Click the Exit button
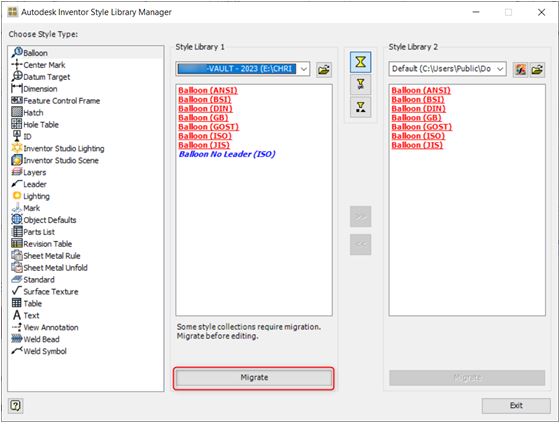Viewport: 560px width, 424px height. pos(516,406)
